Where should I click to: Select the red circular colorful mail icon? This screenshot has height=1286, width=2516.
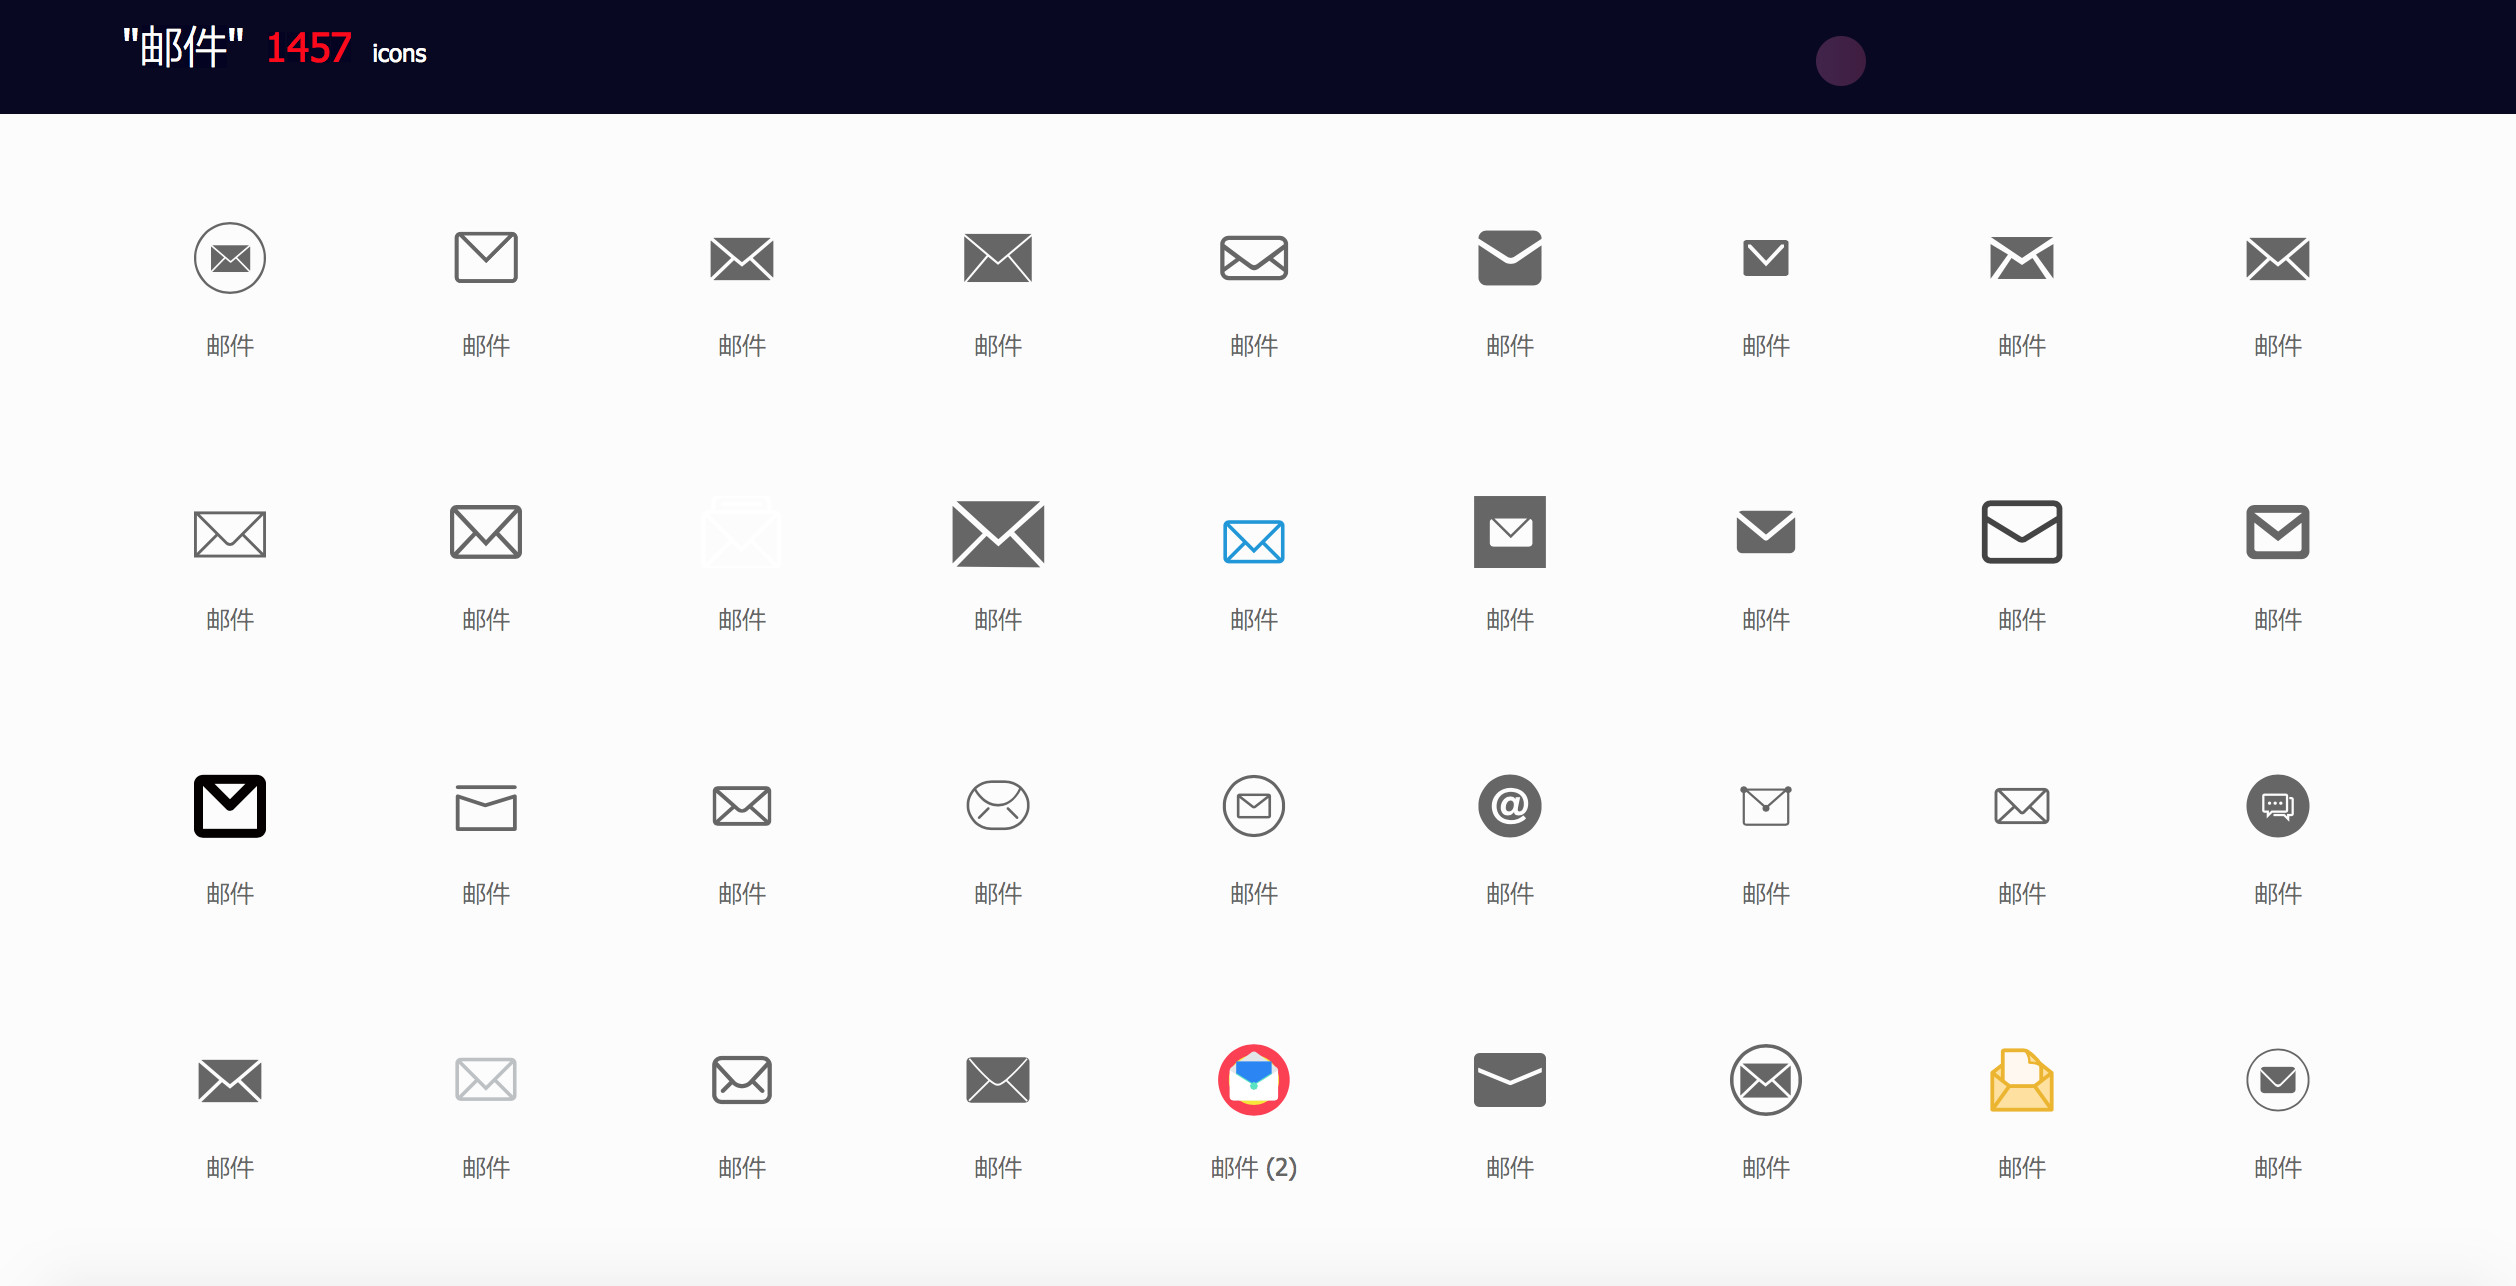[1253, 1080]
